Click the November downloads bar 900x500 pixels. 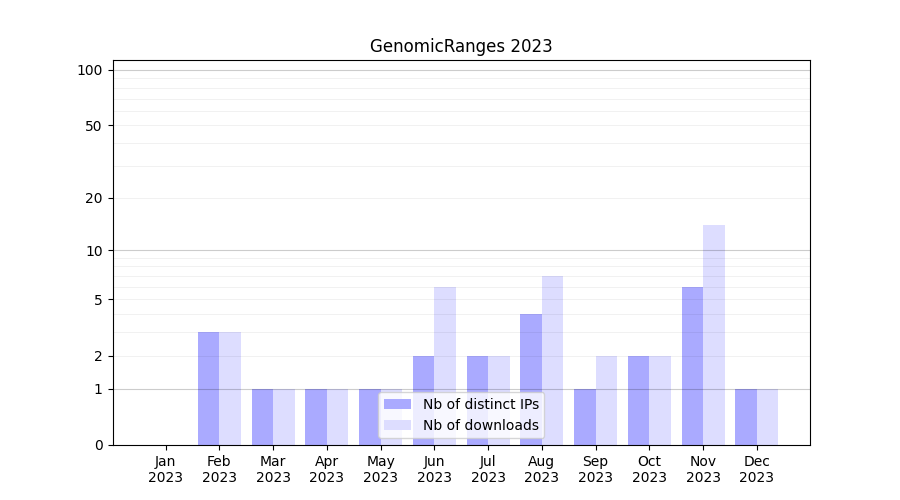(714, 335)
